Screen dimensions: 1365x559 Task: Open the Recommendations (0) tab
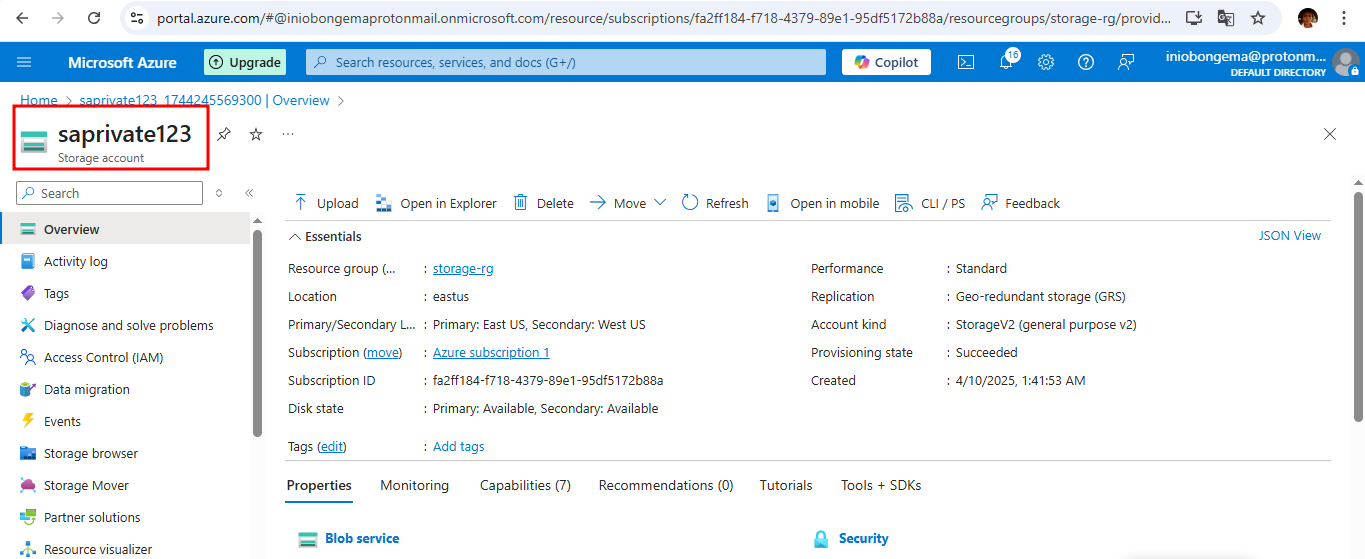pyautogui.click(x=666, y=486)
